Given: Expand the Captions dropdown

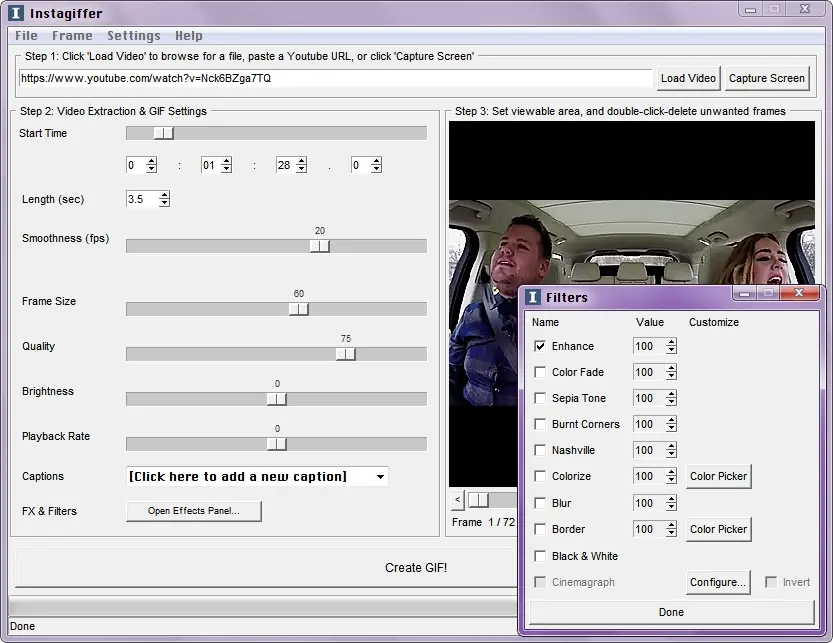Looking at the screenshot, I should click(380, 477).
